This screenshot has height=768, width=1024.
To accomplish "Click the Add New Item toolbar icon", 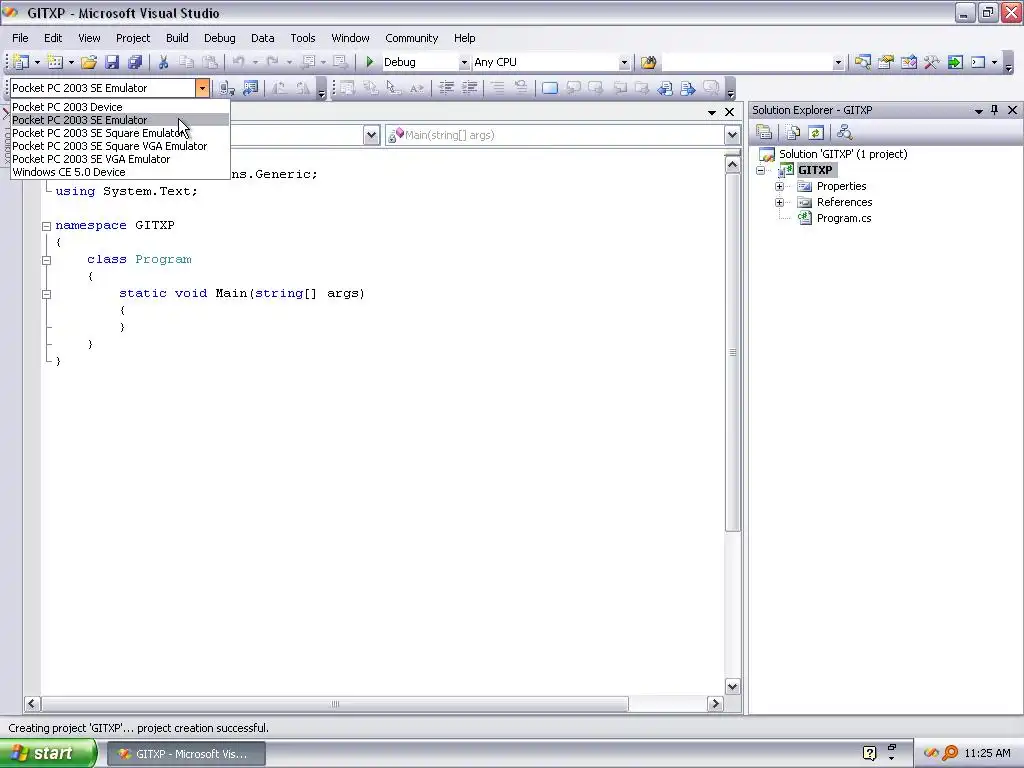I will [55, 62].
